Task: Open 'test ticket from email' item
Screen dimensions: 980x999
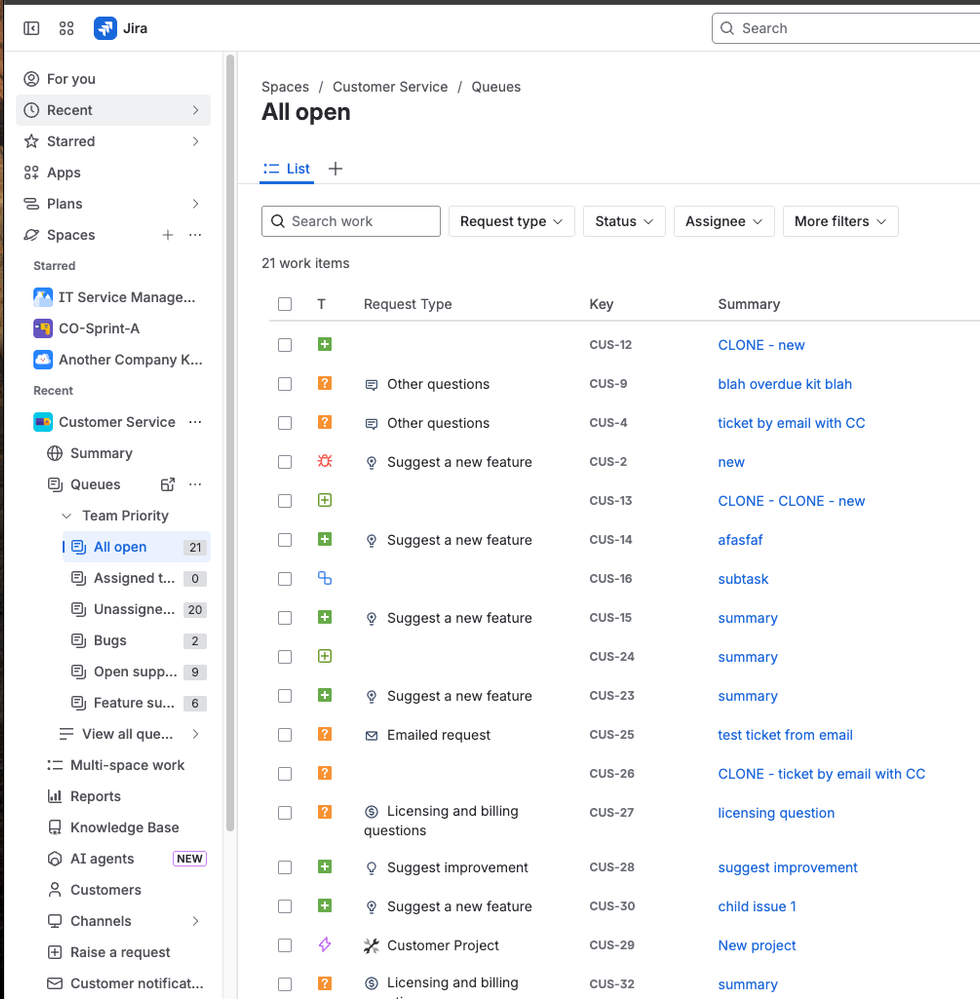Action: coord(785,735)
